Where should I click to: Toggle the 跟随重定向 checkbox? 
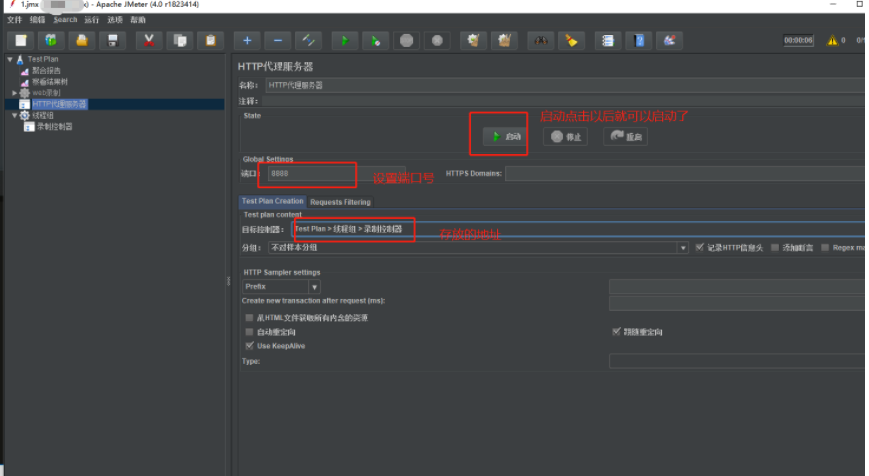[616, 331]
